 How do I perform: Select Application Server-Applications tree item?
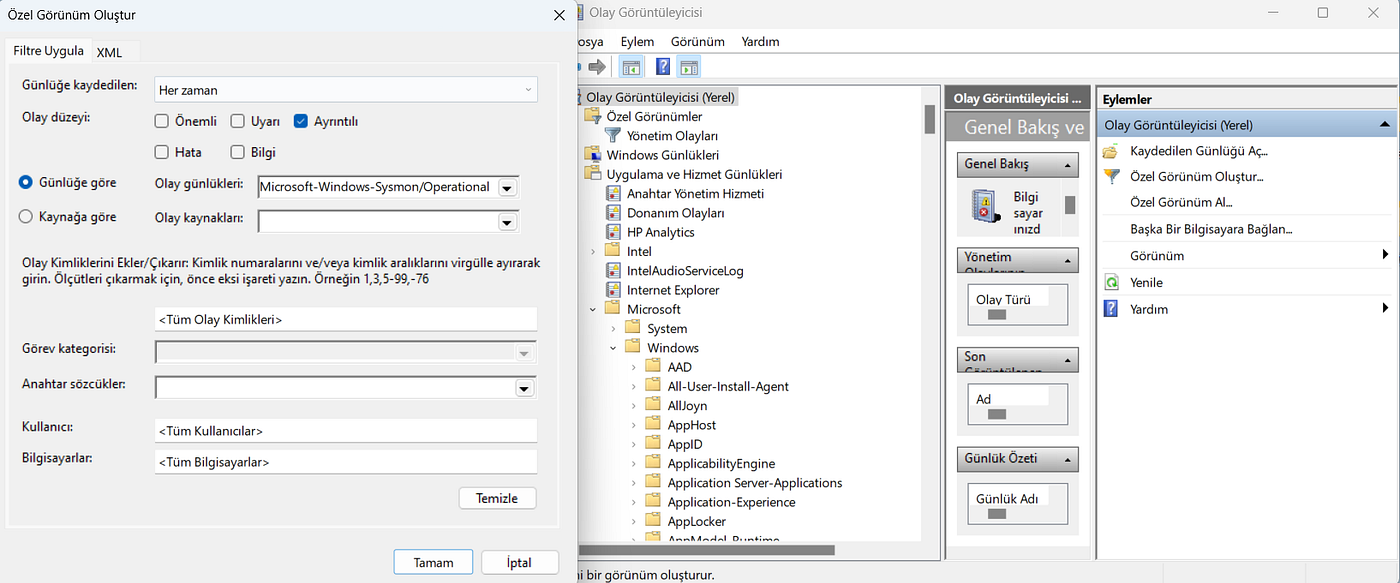pyautogui.click(x=754, y=483)
